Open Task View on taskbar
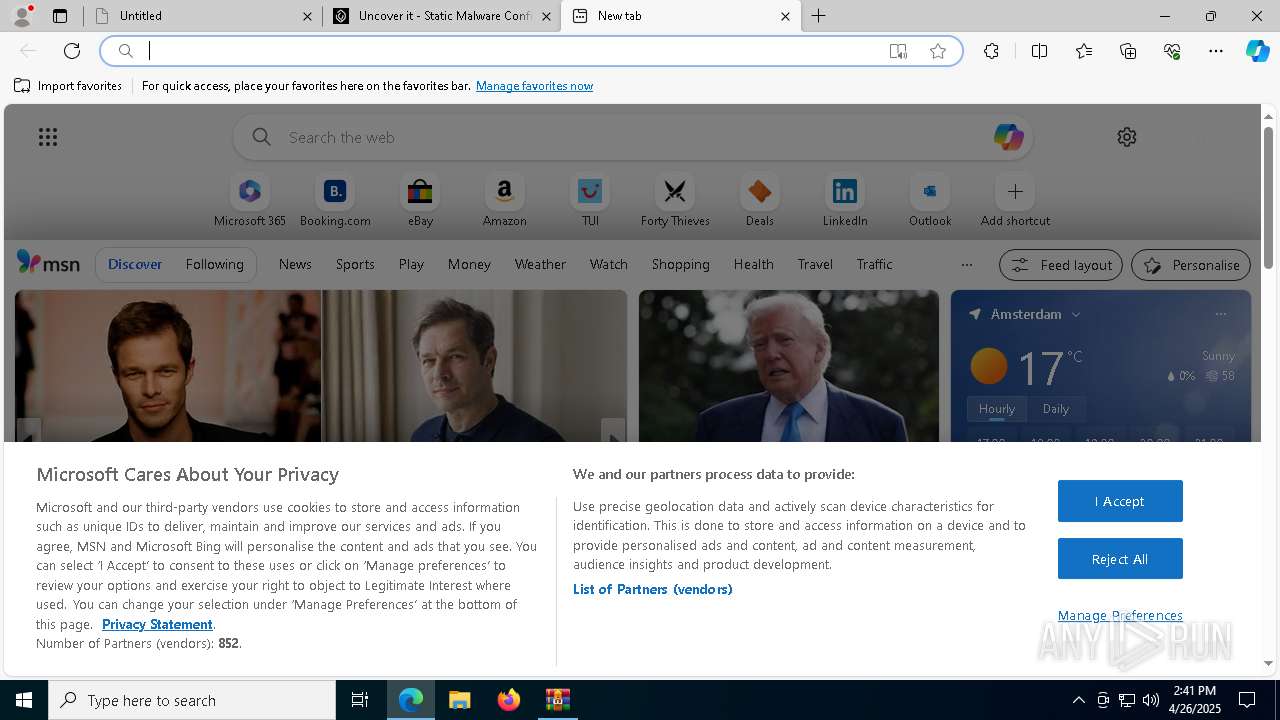 360,700
